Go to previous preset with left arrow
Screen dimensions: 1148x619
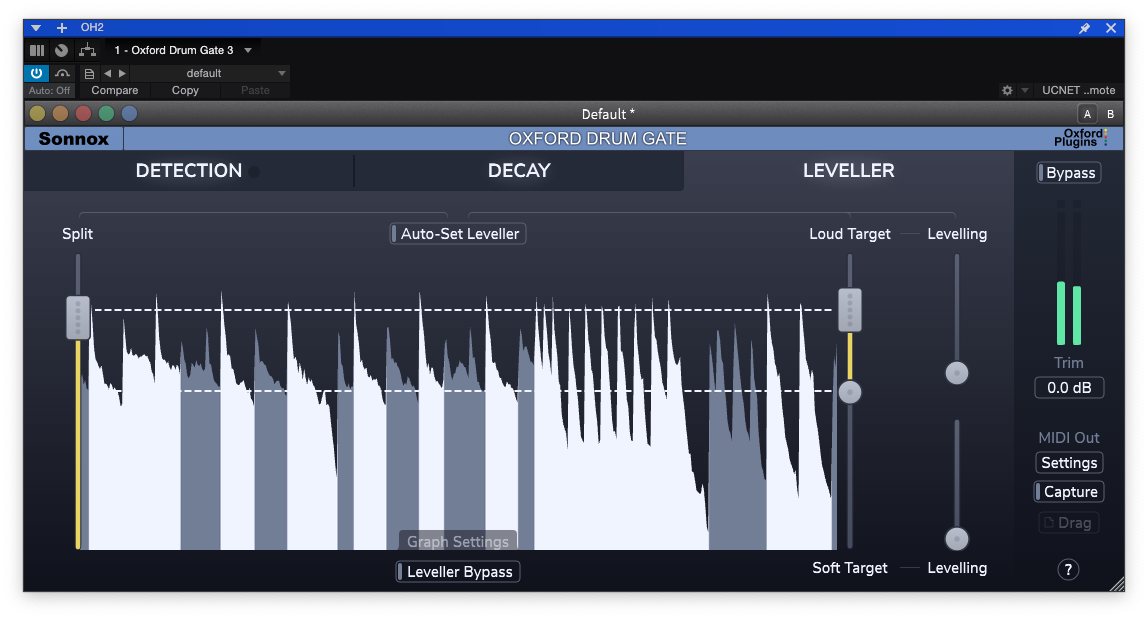(108, 73)
